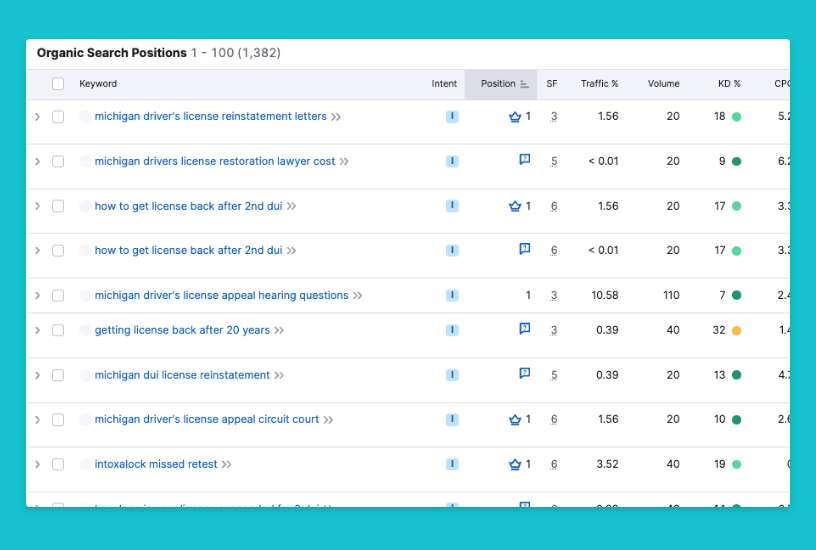This screenshot has height=550, width=816.
Task: Click double-arrow icon after appeal hearing questions keyword
Action: pyautogui.click(x=358, y=296)
